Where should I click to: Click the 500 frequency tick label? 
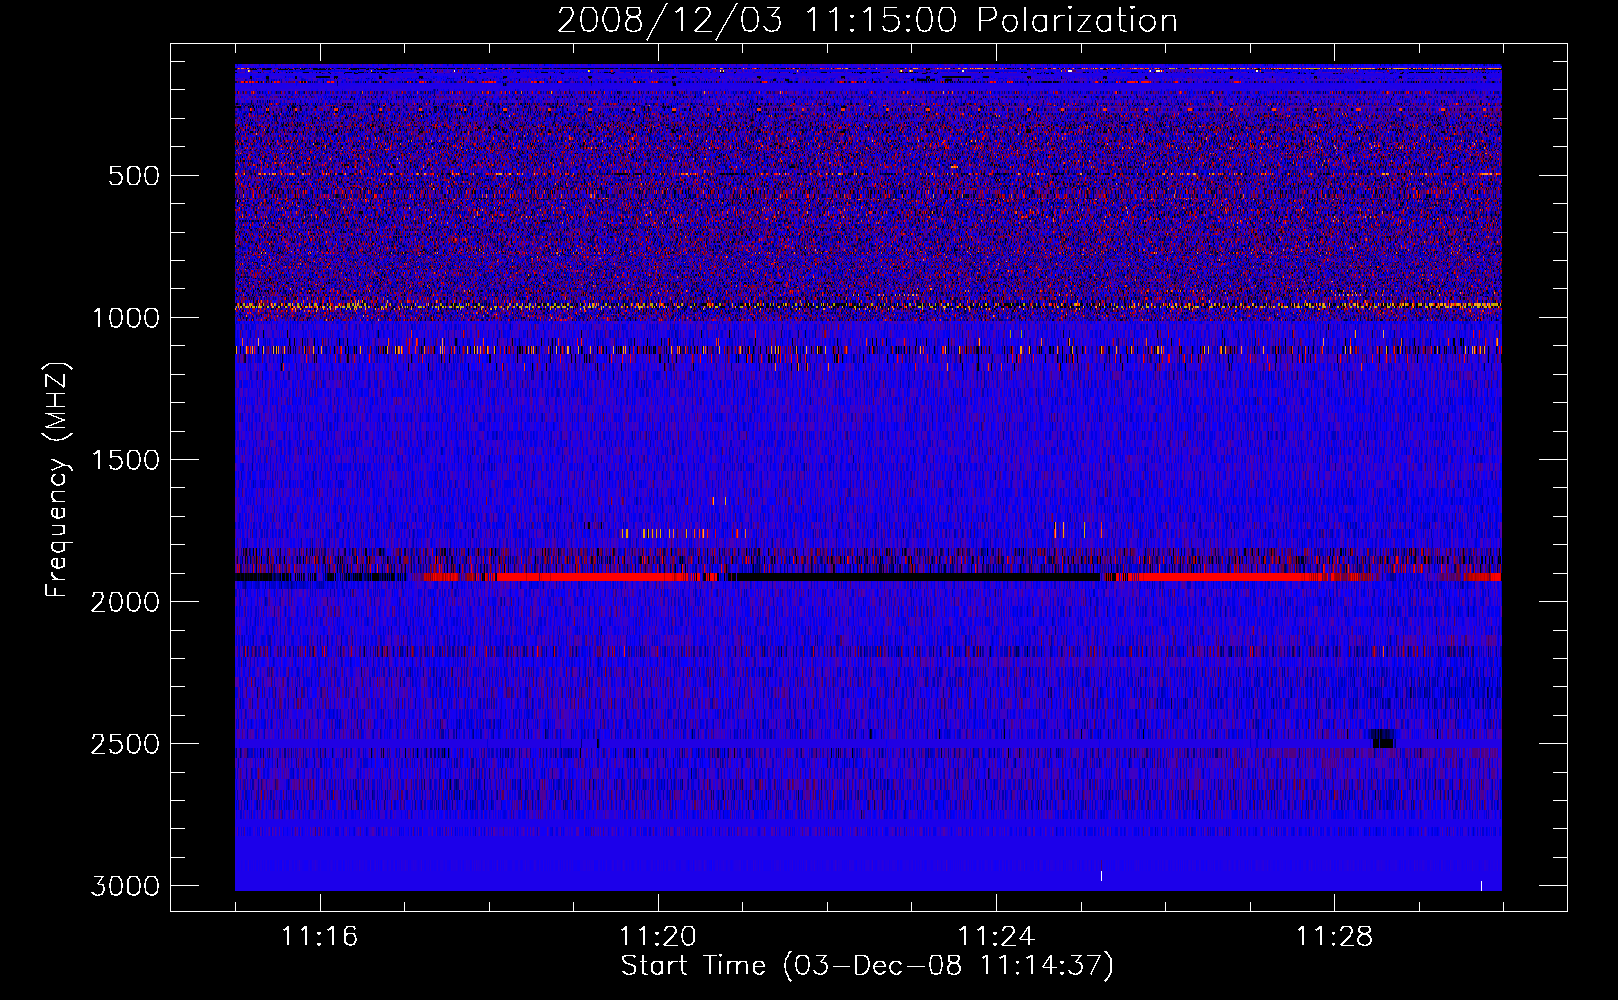coord(133,176)
